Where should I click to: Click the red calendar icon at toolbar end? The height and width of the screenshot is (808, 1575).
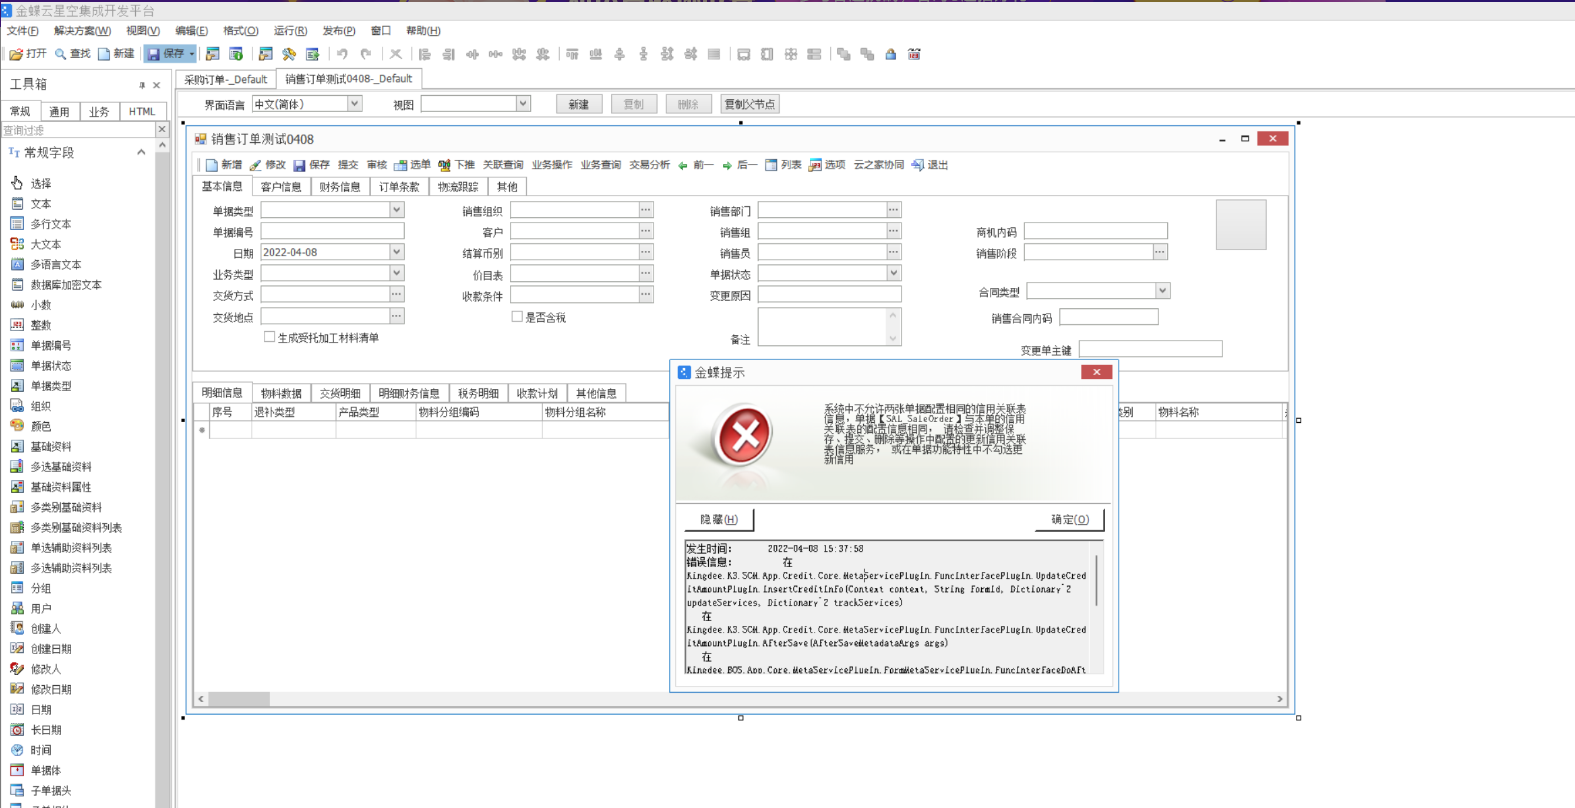pos(914,54)
